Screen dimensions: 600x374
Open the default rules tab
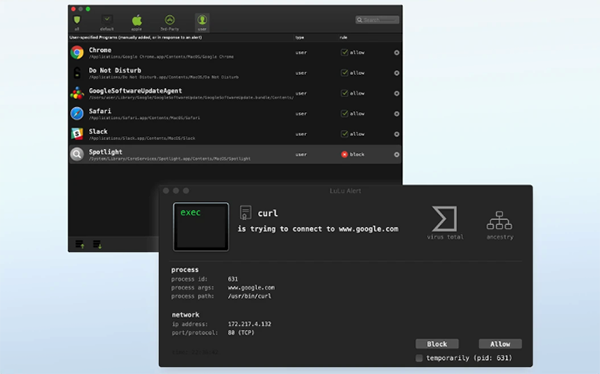[107, 23]
